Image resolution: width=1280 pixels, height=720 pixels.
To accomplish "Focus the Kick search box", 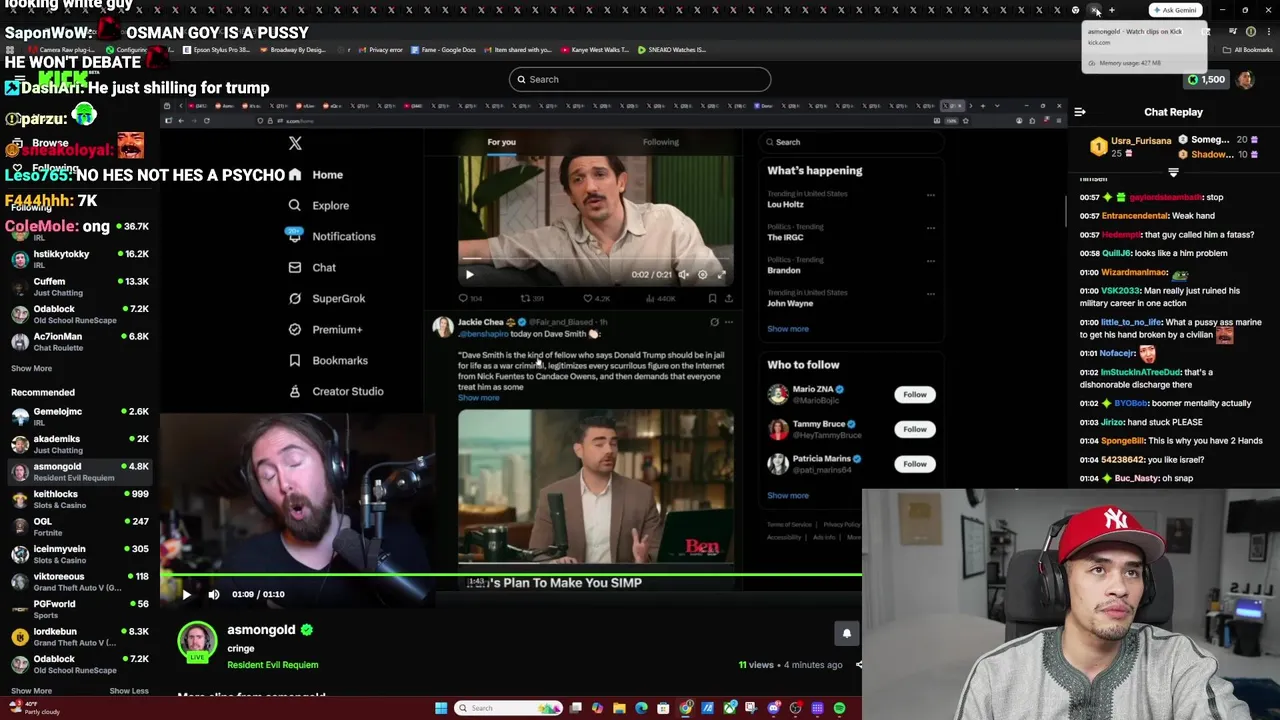I will (640, 79).
